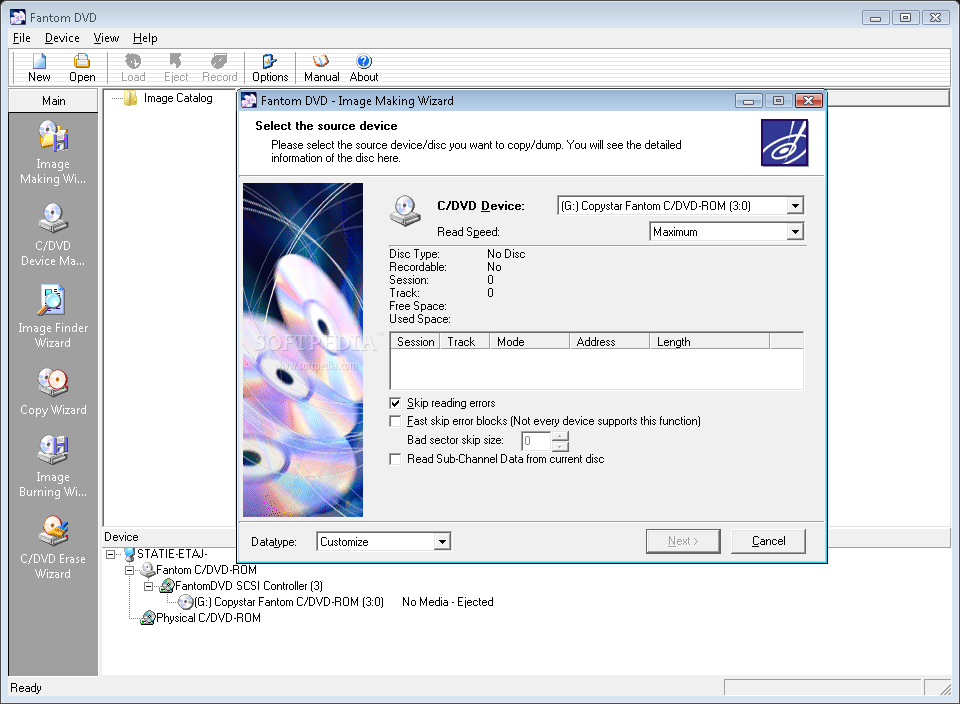Viewport: 960px width, 704px height.
Task: Click the 'No Disc' disc type value
Action: (x=506, y=254)
